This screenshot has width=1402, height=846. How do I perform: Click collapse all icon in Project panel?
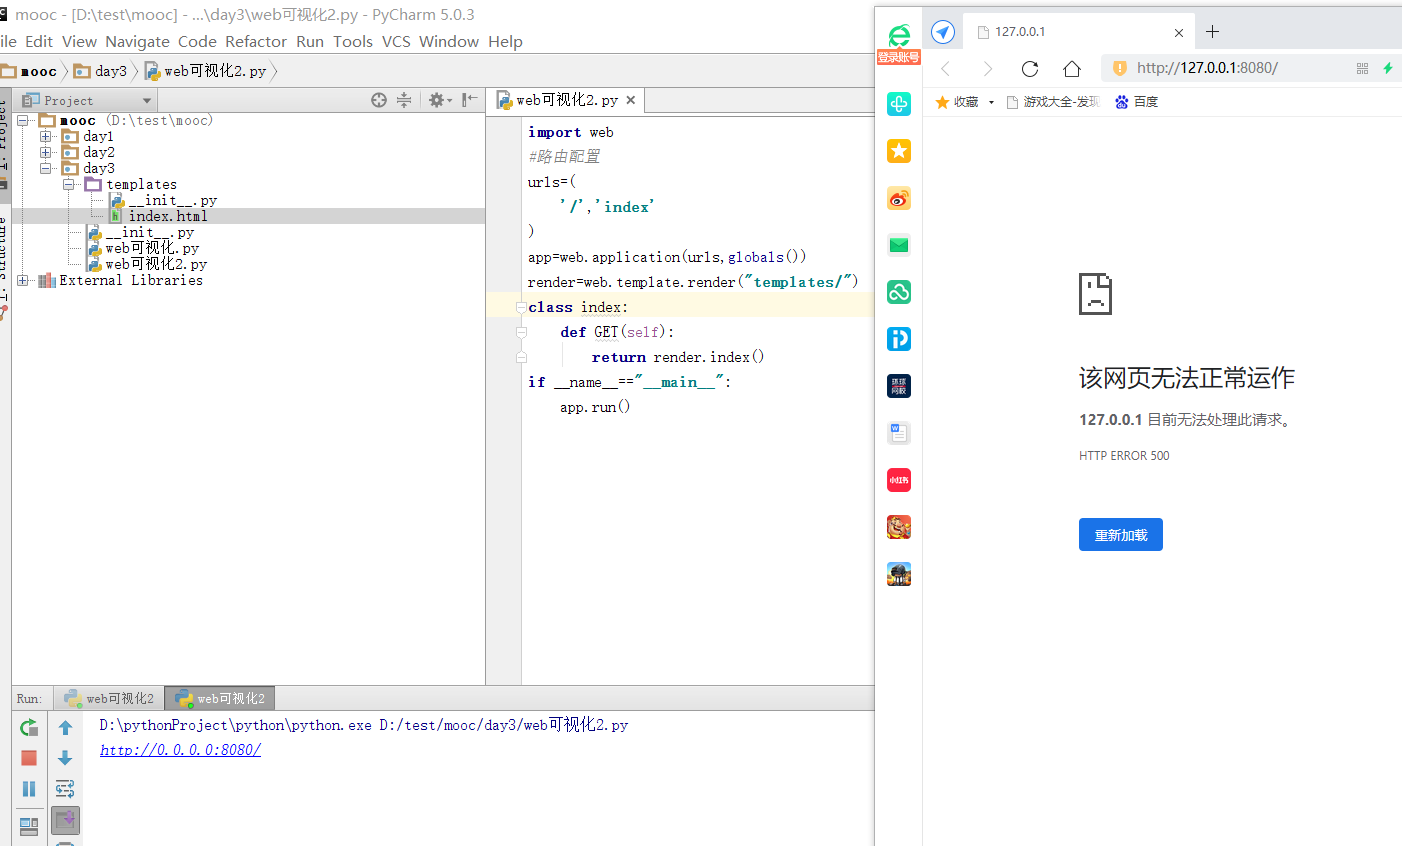pos(404,100)
